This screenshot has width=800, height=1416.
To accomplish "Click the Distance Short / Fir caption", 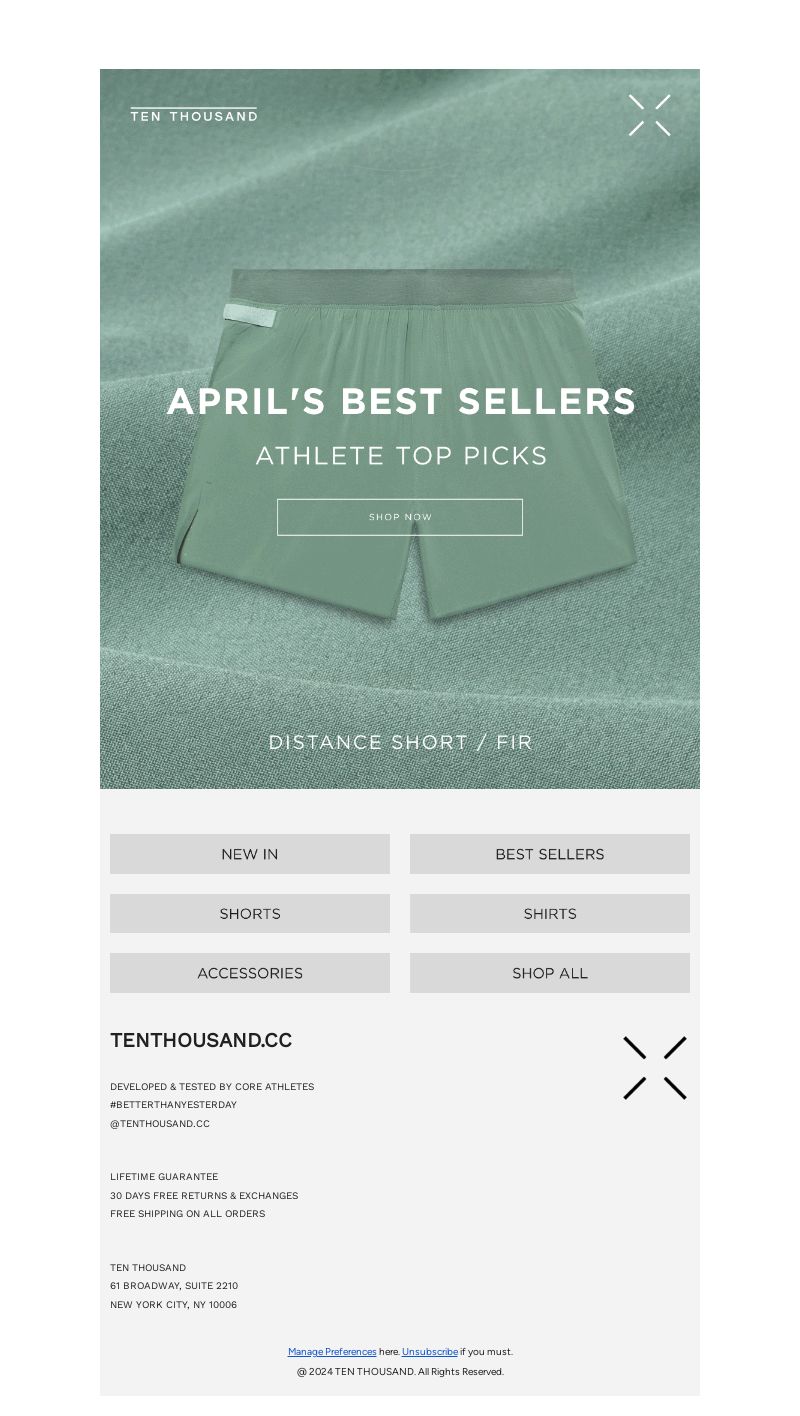I will (x=400, y=742).
